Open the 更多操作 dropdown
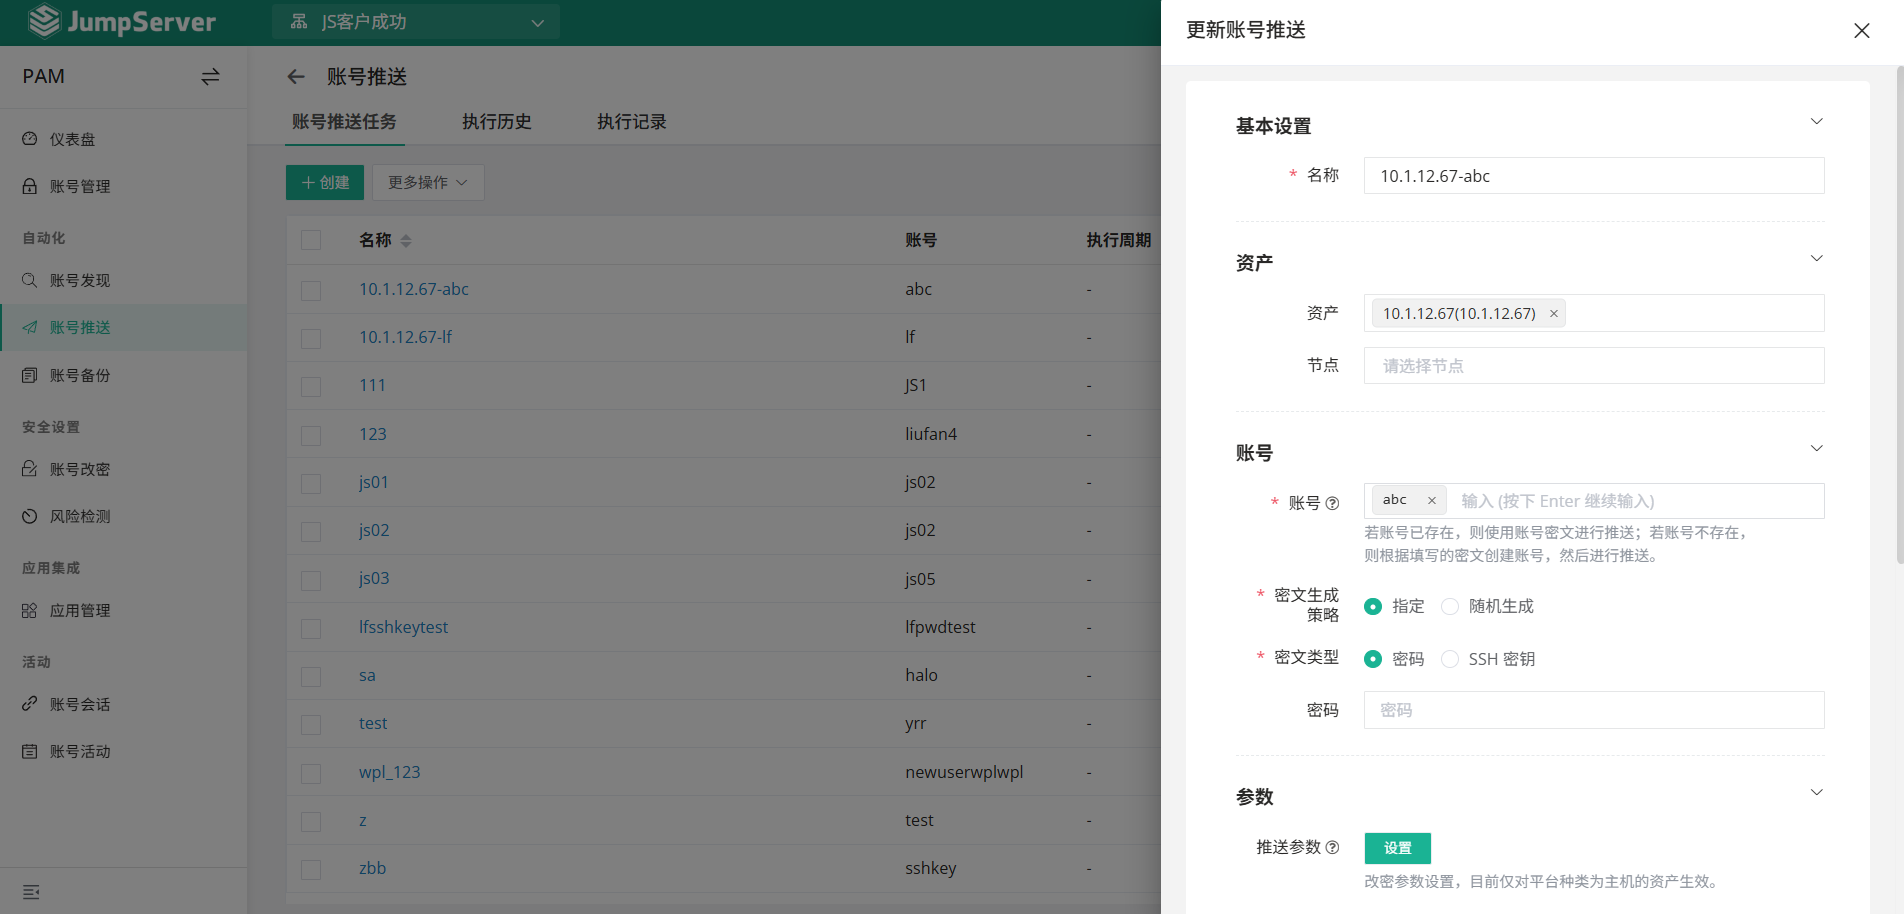The height and width of the screenshot is (914, 1904). click(x=428, y=182)
